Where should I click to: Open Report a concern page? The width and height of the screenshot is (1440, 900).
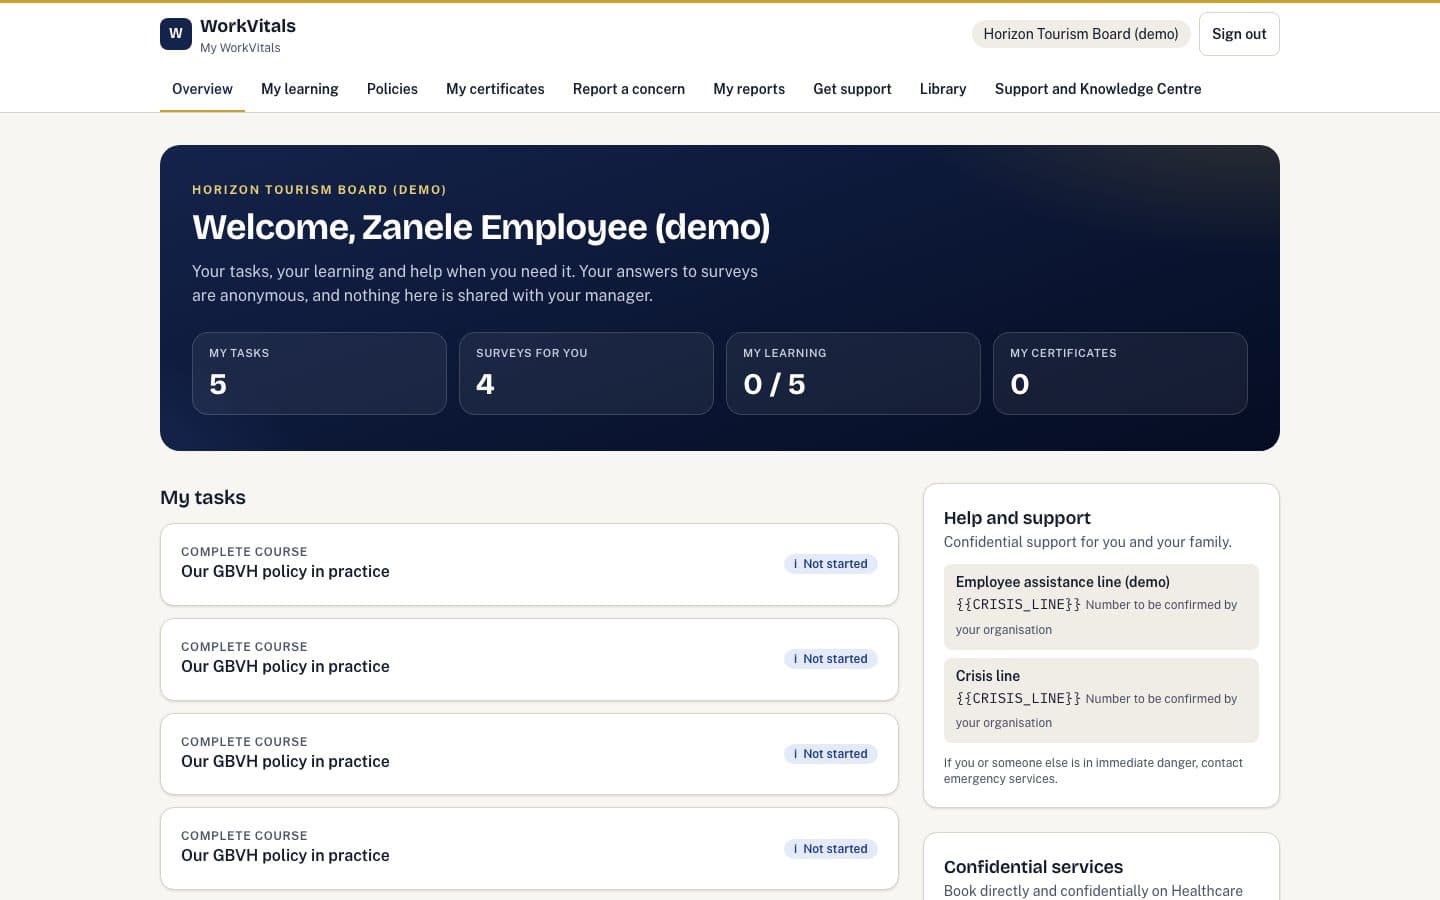coord(629,89)
